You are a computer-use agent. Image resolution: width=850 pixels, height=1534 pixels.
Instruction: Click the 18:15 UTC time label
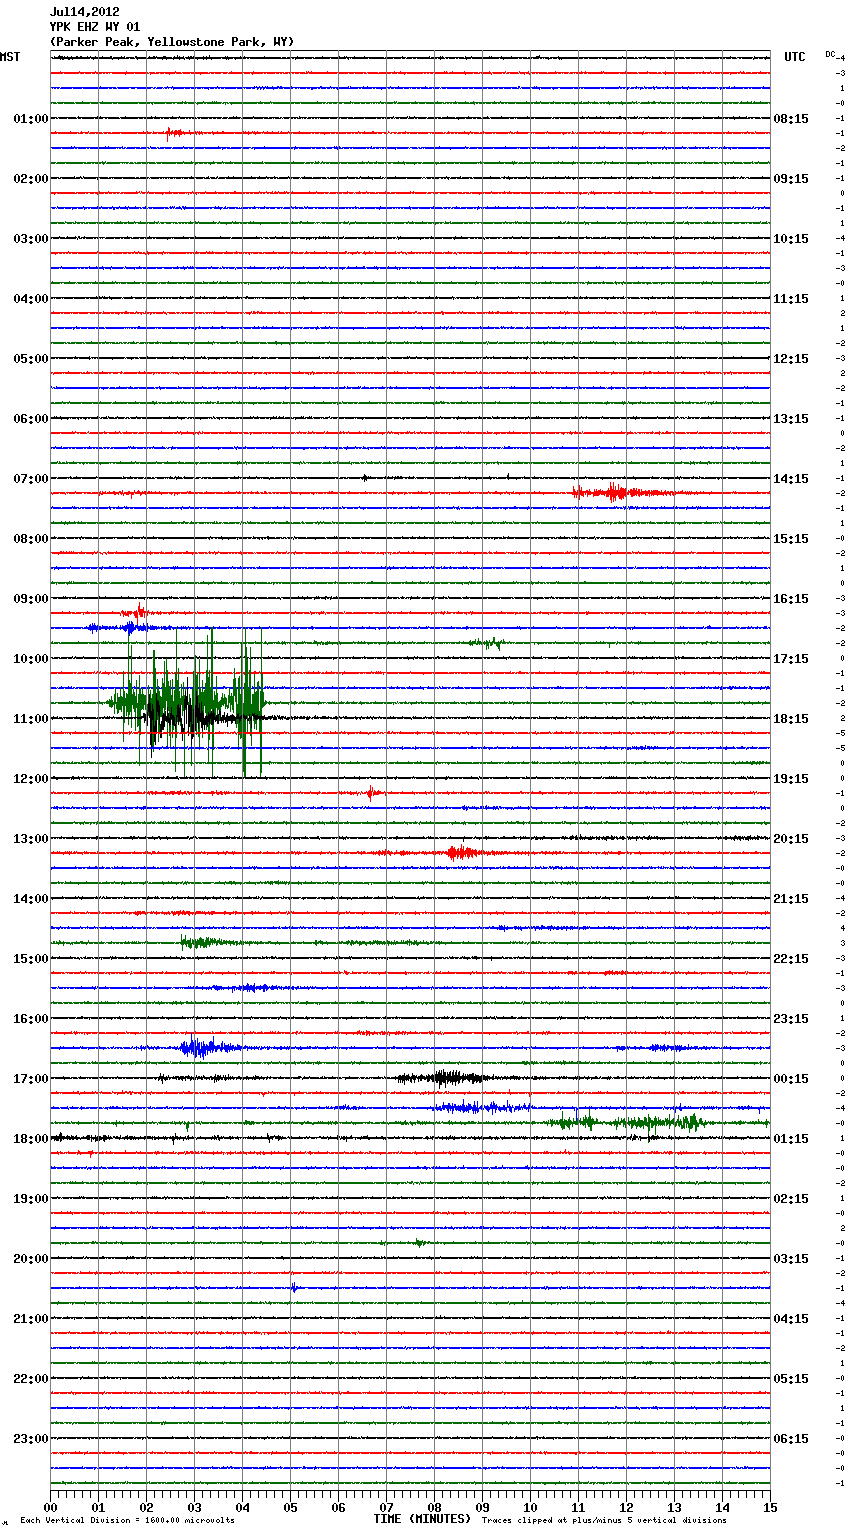click(x=791, y=719)
